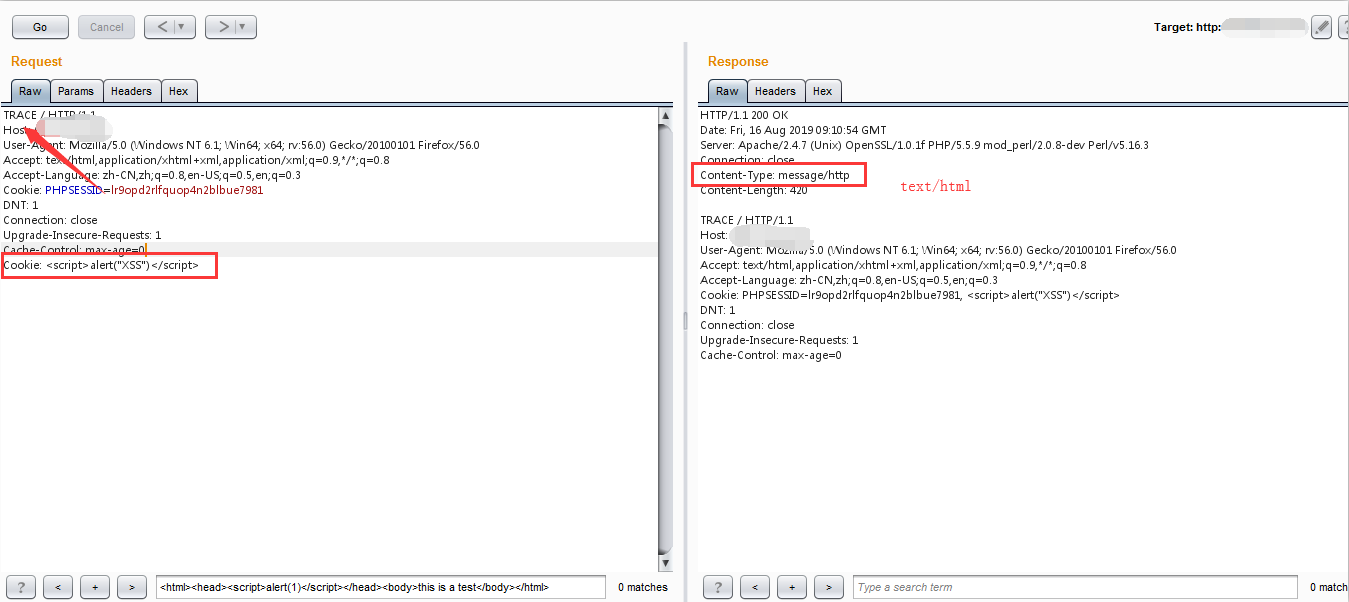
Task: Click the response body DNT: 1 line
Action: [718, 310]
